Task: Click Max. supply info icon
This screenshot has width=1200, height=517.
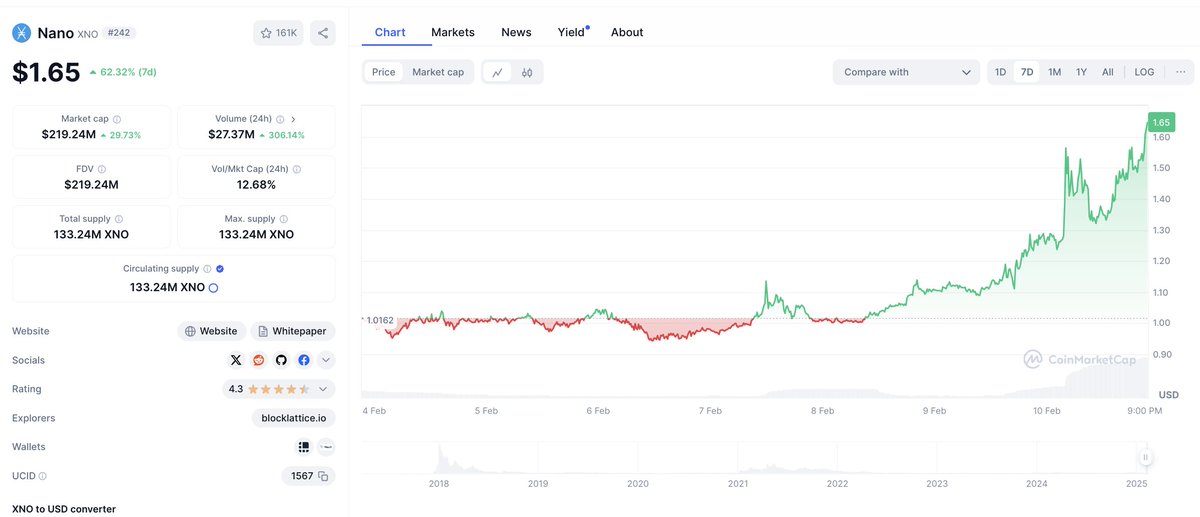Action: tap(284, 219)
